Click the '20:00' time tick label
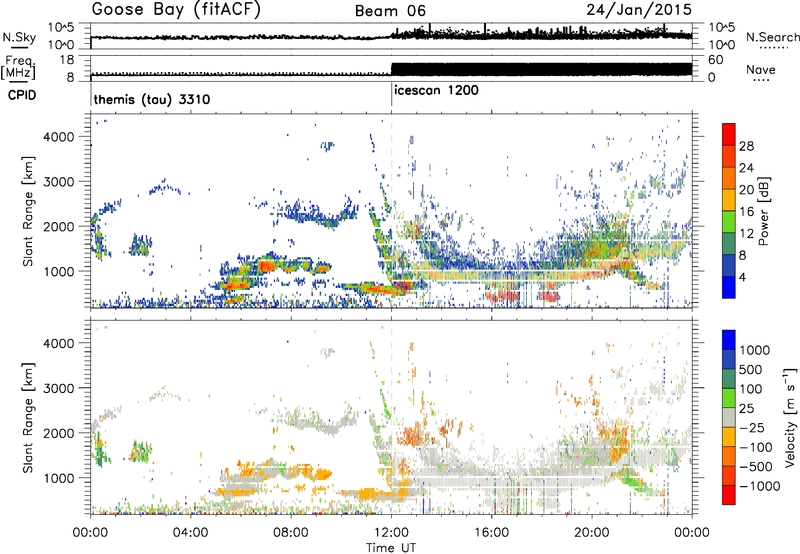Viewport: 800px width, 554px height. [592, 533]
